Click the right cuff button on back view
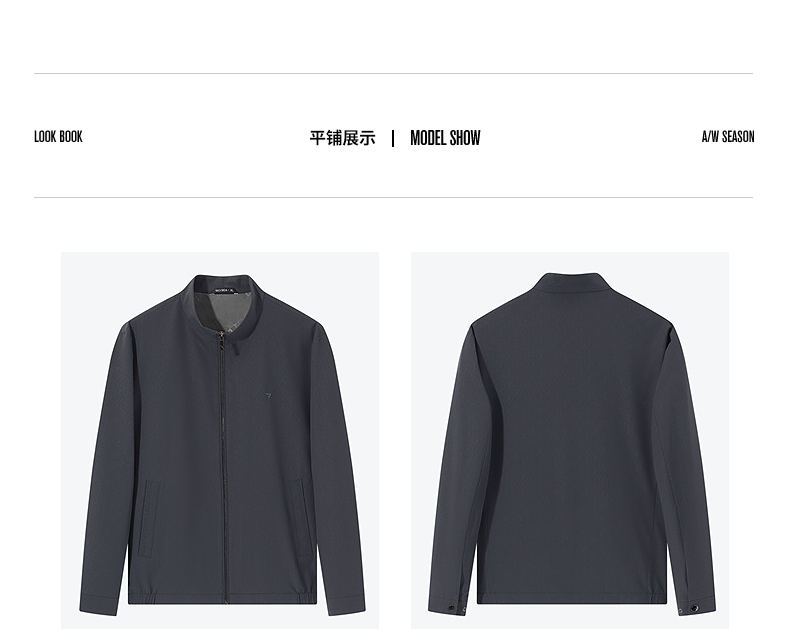This screenshot has width=790, height=638. pos(695,608)
